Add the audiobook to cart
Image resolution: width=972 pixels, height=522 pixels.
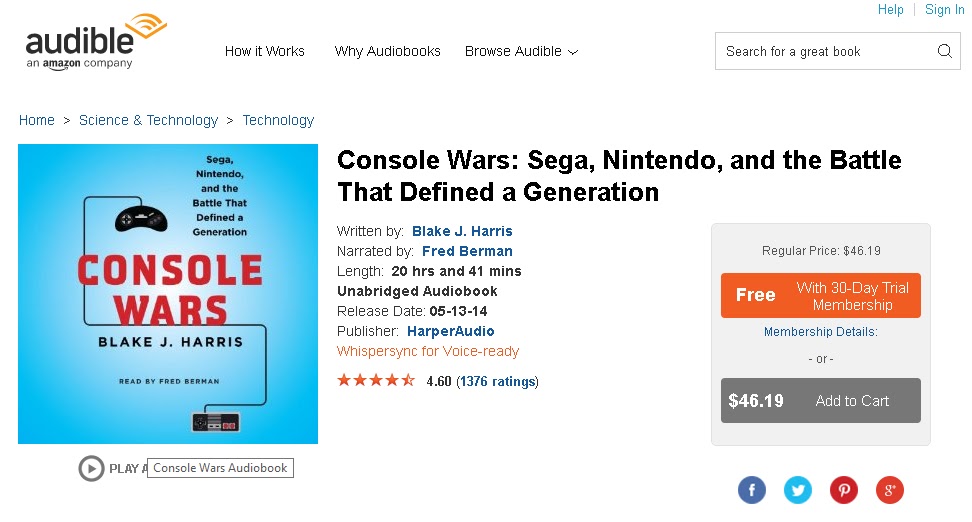[820, 401]
